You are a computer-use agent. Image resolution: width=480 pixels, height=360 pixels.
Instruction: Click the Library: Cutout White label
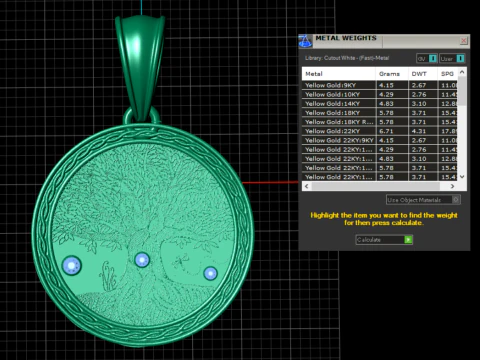(347, 58)
